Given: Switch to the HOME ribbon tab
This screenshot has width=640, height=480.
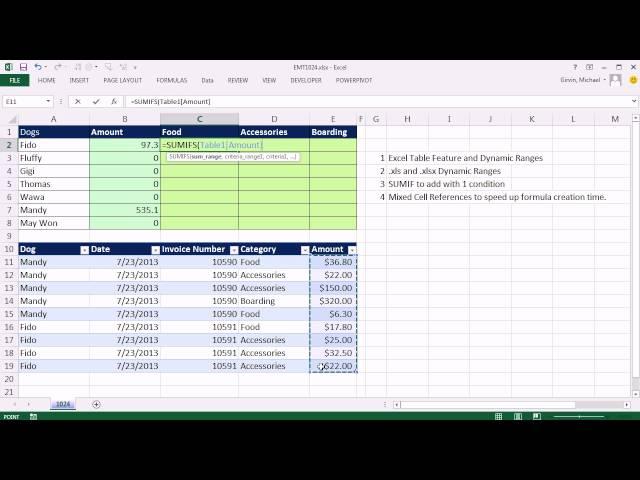Looking at the screenshot, I should click(47, 80).
